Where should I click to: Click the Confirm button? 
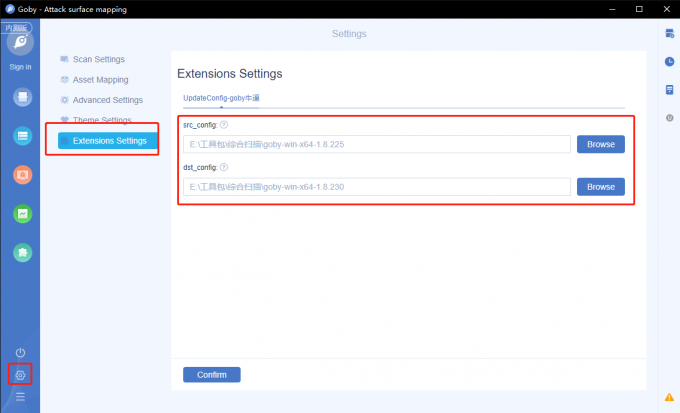212,375
